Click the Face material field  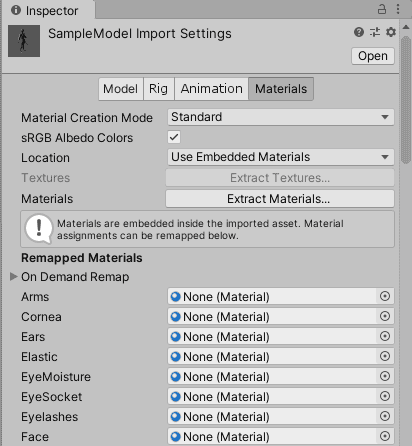281,436
